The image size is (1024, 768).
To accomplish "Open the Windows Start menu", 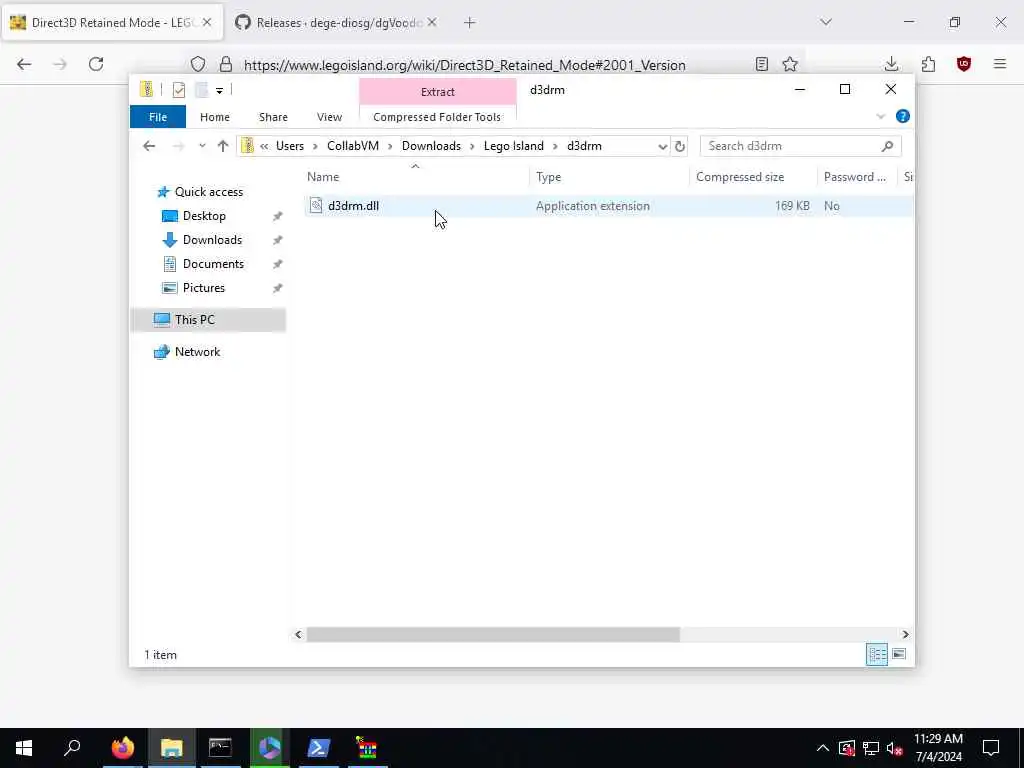I will pyautogui.click(x=24, y=748).
